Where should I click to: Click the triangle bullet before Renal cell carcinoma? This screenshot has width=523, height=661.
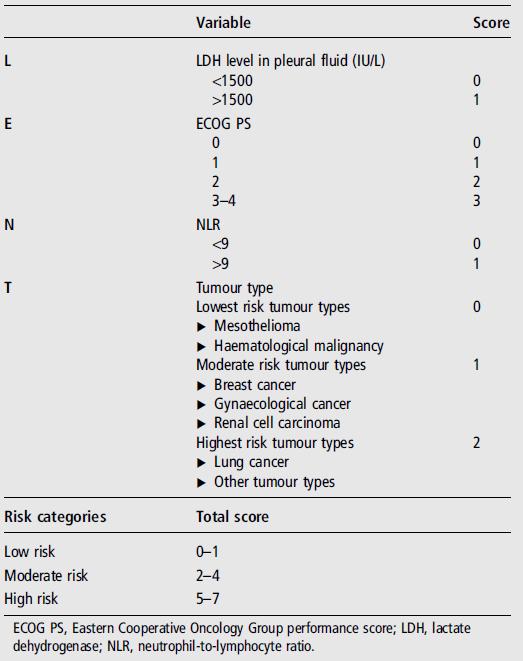point(201,424)
